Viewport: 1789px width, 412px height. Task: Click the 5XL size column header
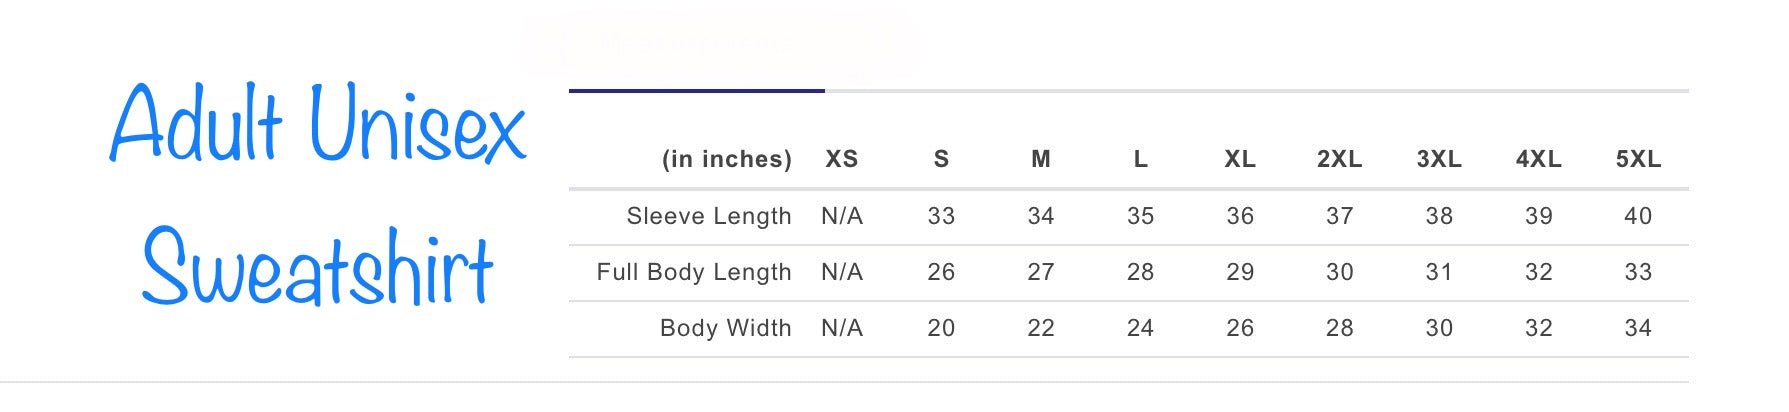(1638, 159)
